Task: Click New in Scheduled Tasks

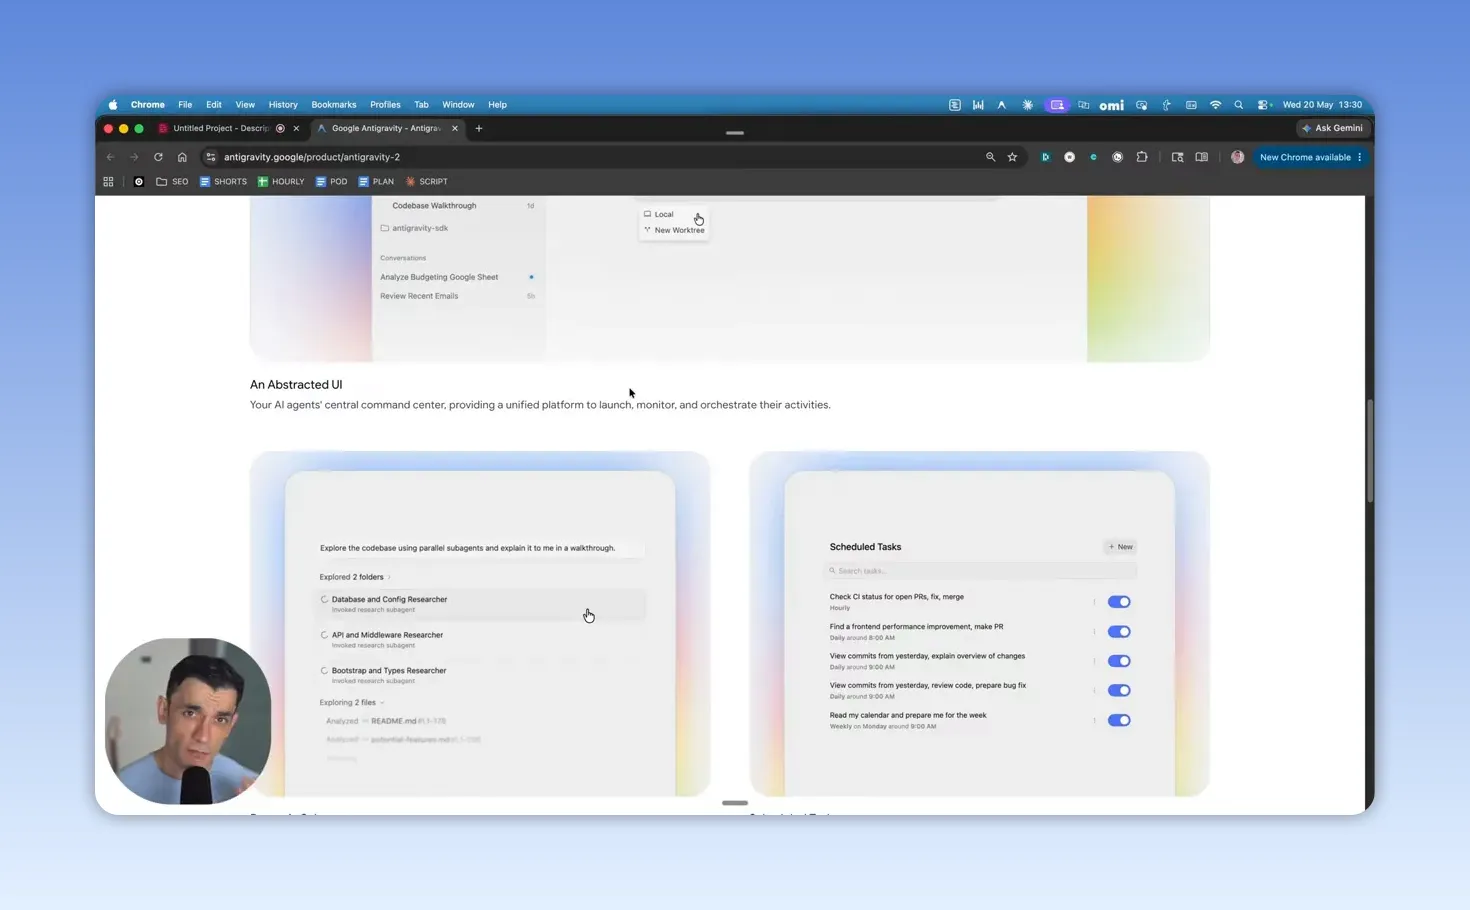Action: (x=1120, y=547)
